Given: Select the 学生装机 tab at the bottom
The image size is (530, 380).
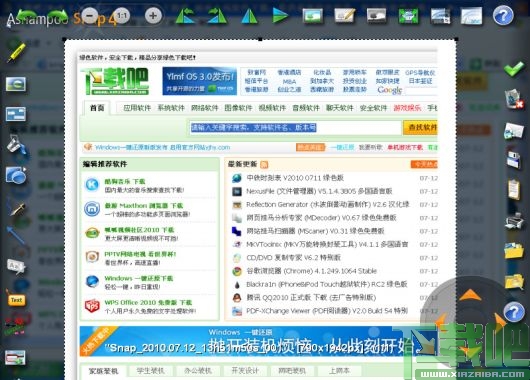Looking at the screenshot, I should [x=150, y=371].
